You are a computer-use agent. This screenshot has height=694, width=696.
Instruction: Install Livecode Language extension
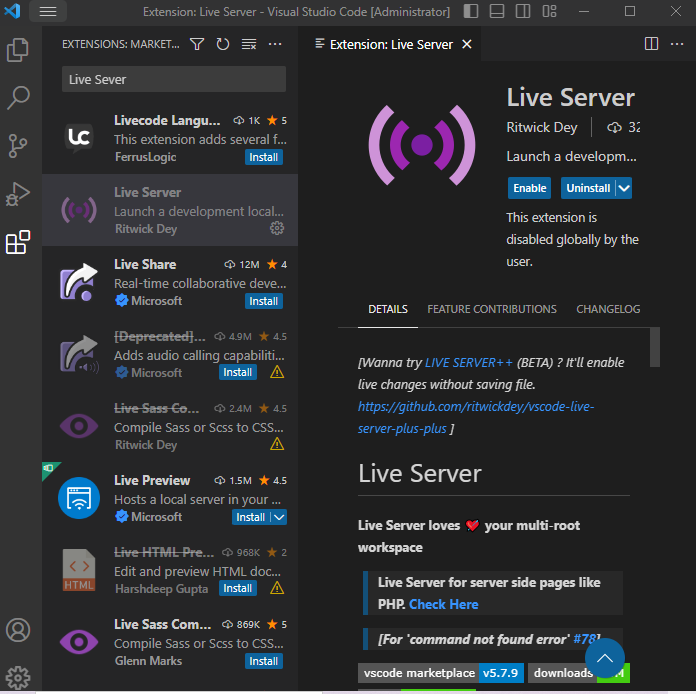[264, 157]
